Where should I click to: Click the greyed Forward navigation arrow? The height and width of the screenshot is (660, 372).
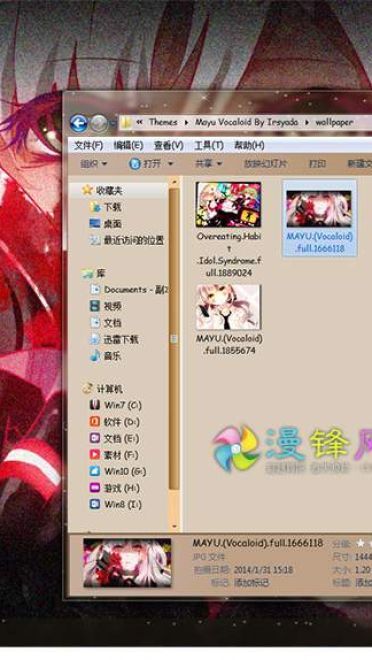99,123
